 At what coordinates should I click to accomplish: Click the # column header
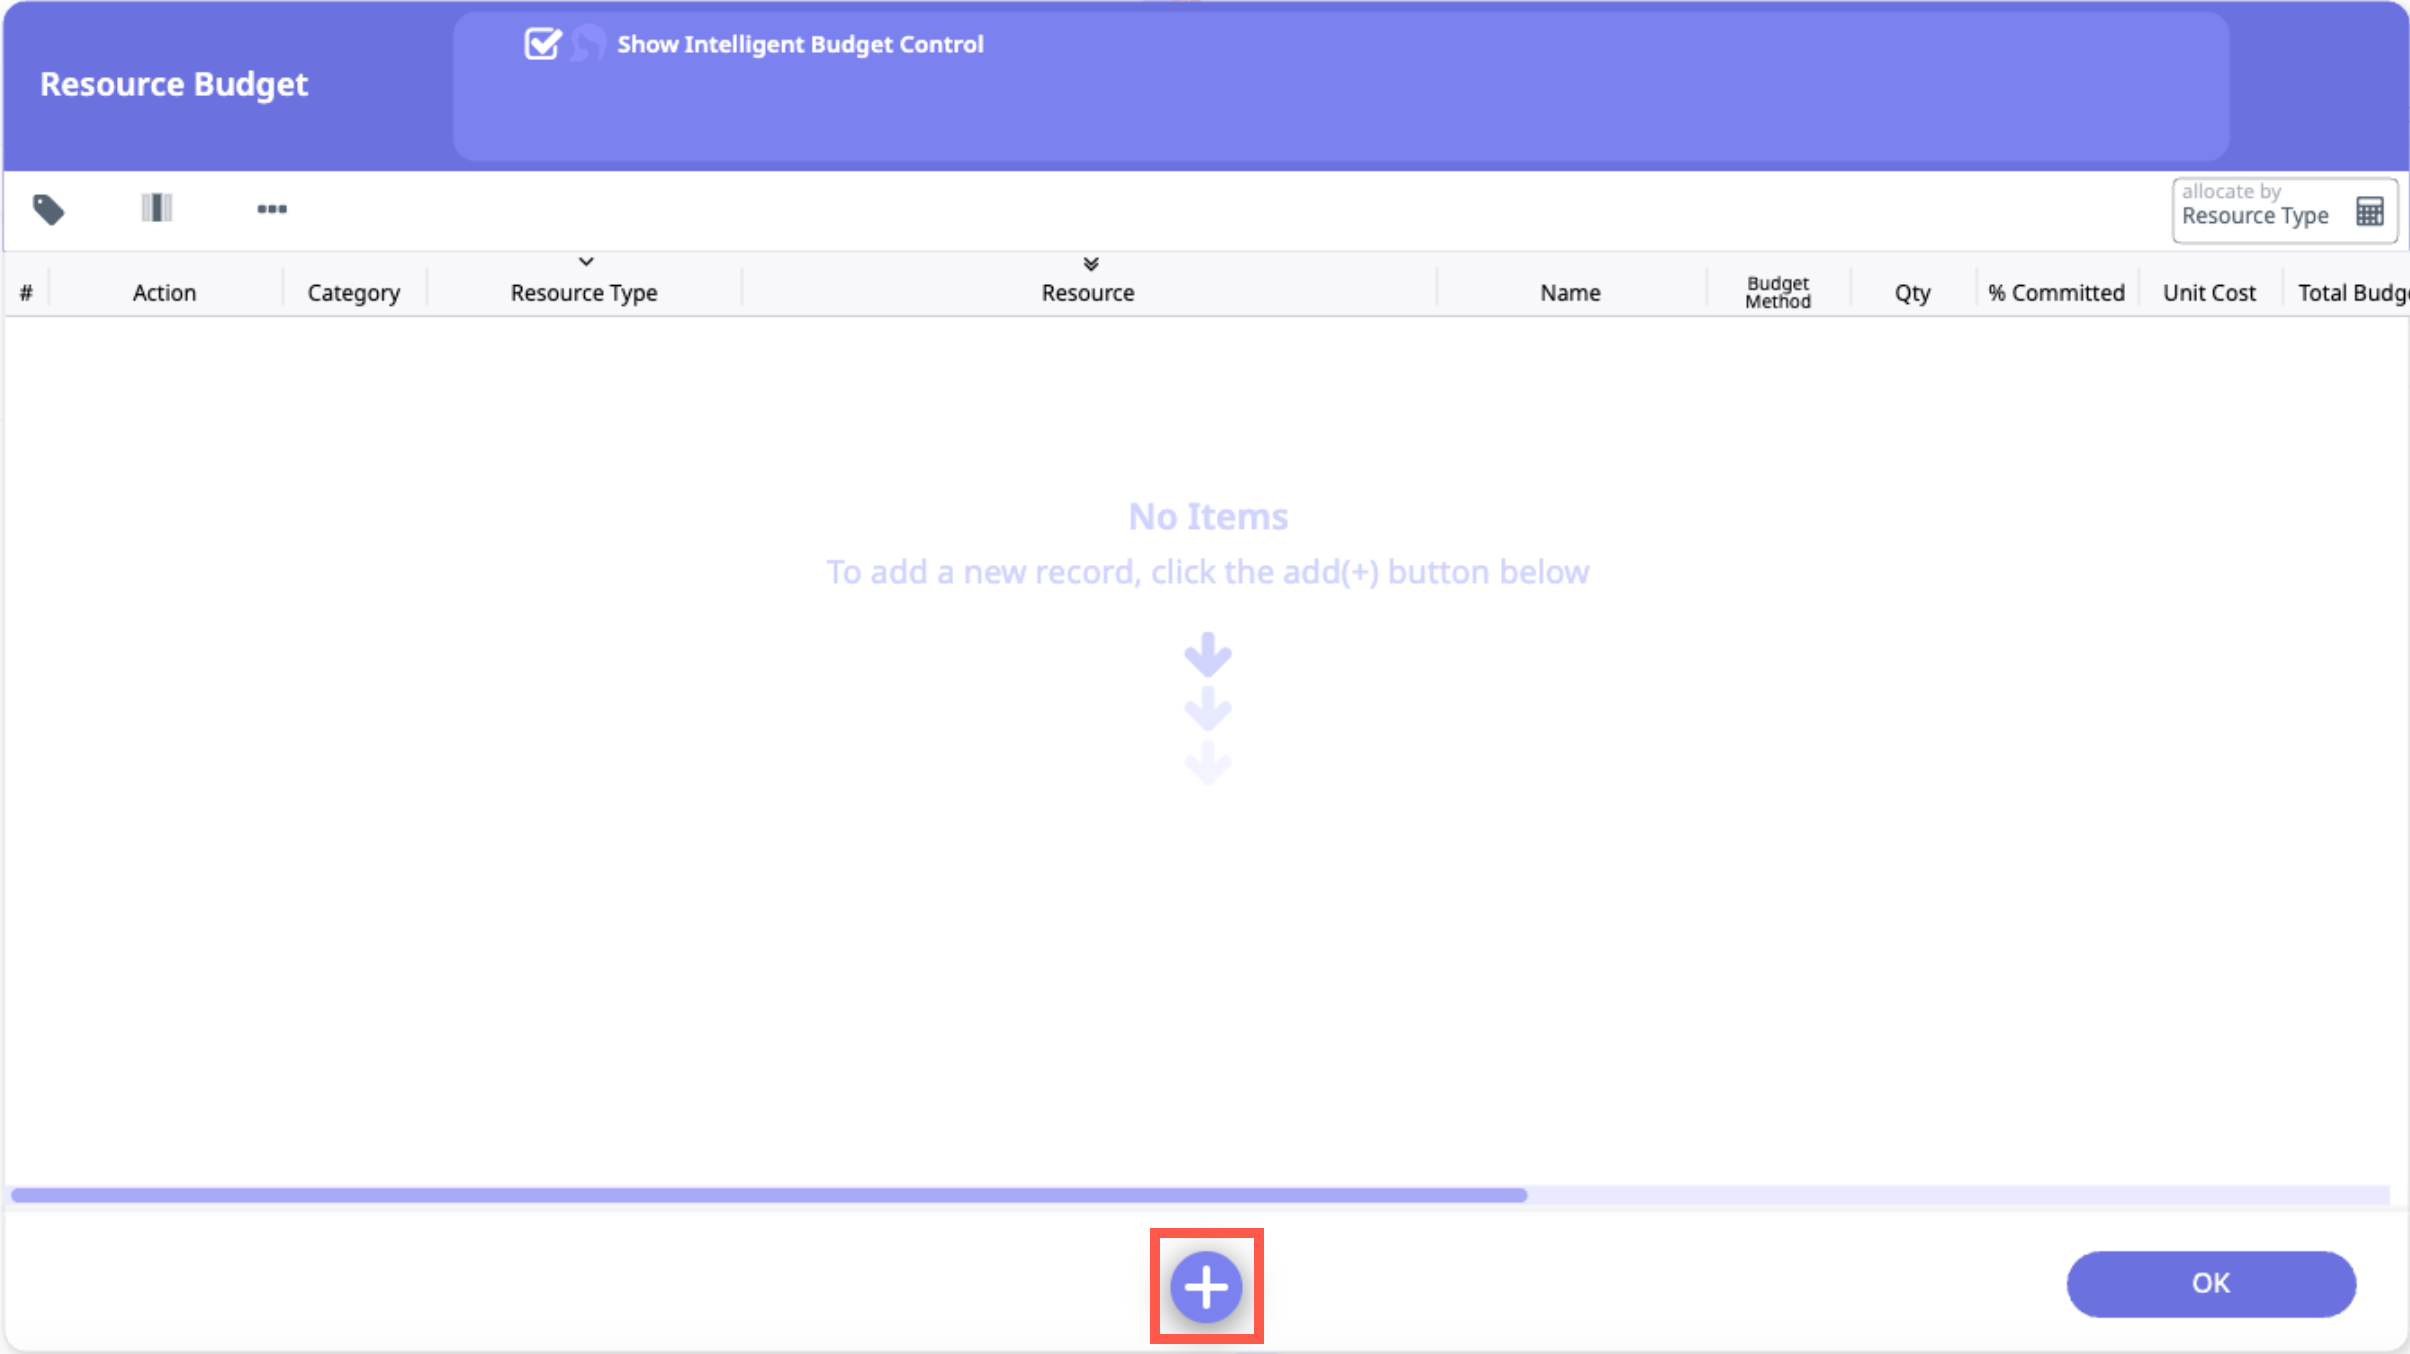click(26, 293)
